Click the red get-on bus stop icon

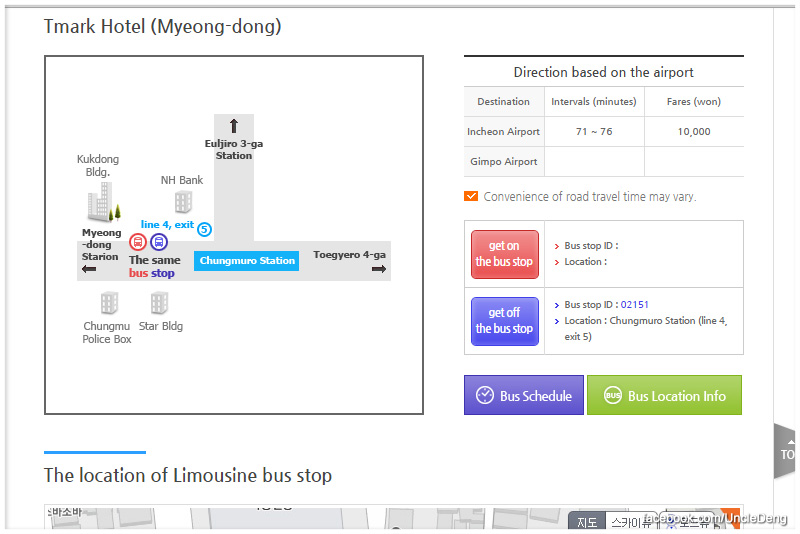(x=138, y=242)
